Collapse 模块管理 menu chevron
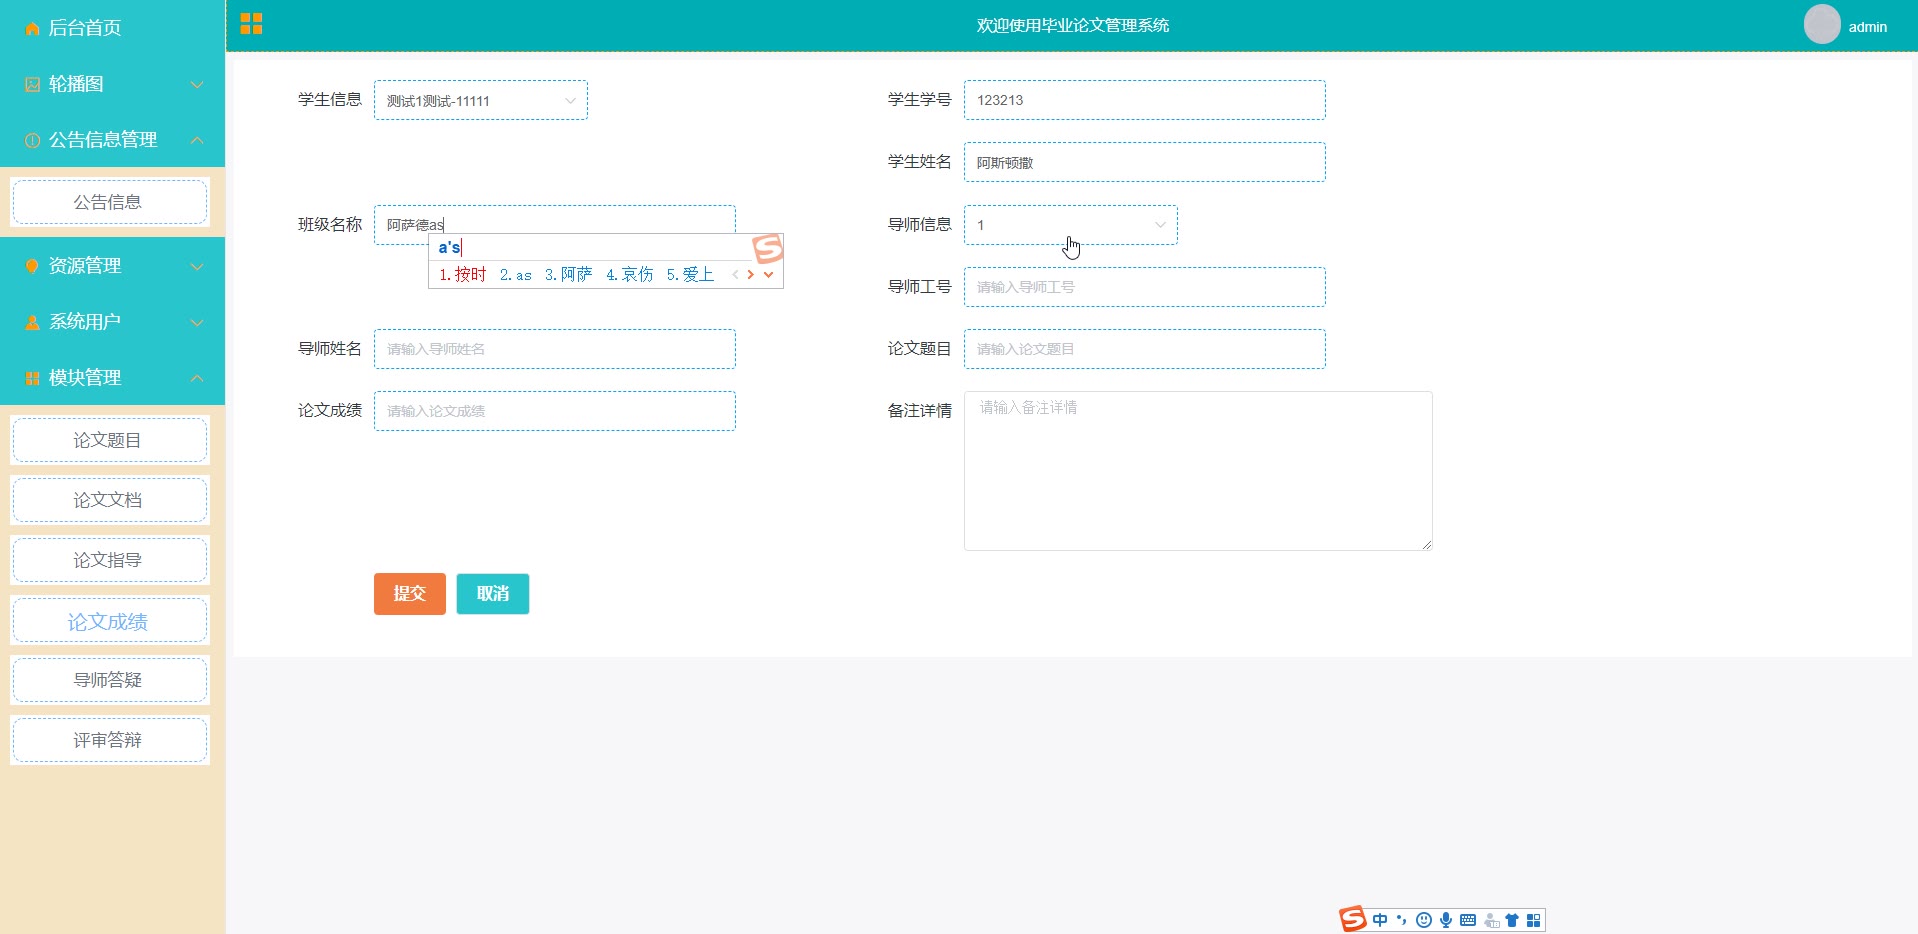 (x=197, y=378)
